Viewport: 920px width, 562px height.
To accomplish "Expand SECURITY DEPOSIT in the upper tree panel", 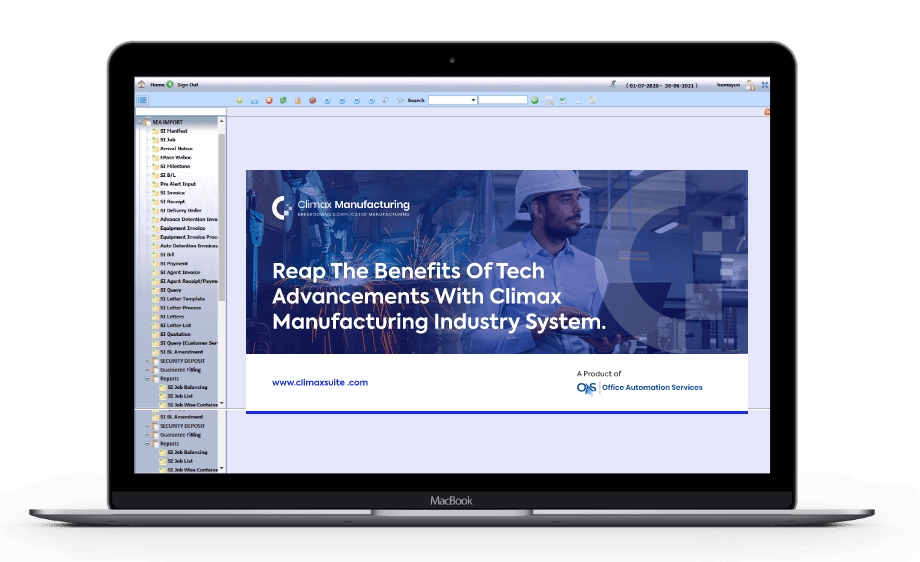I will [147, 361].
